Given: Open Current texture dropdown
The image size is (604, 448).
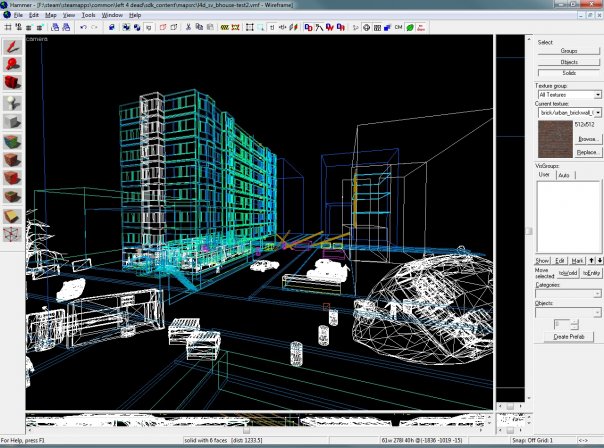Looking at the screenshot, I should click(569, 112).
